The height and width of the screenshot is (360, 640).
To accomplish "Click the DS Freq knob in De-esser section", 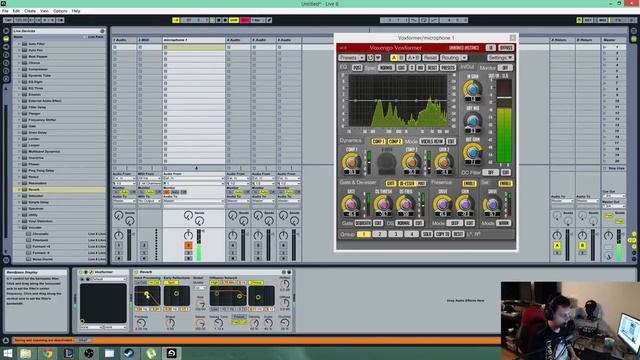I will pyautogui.click(x=406, y=204).
